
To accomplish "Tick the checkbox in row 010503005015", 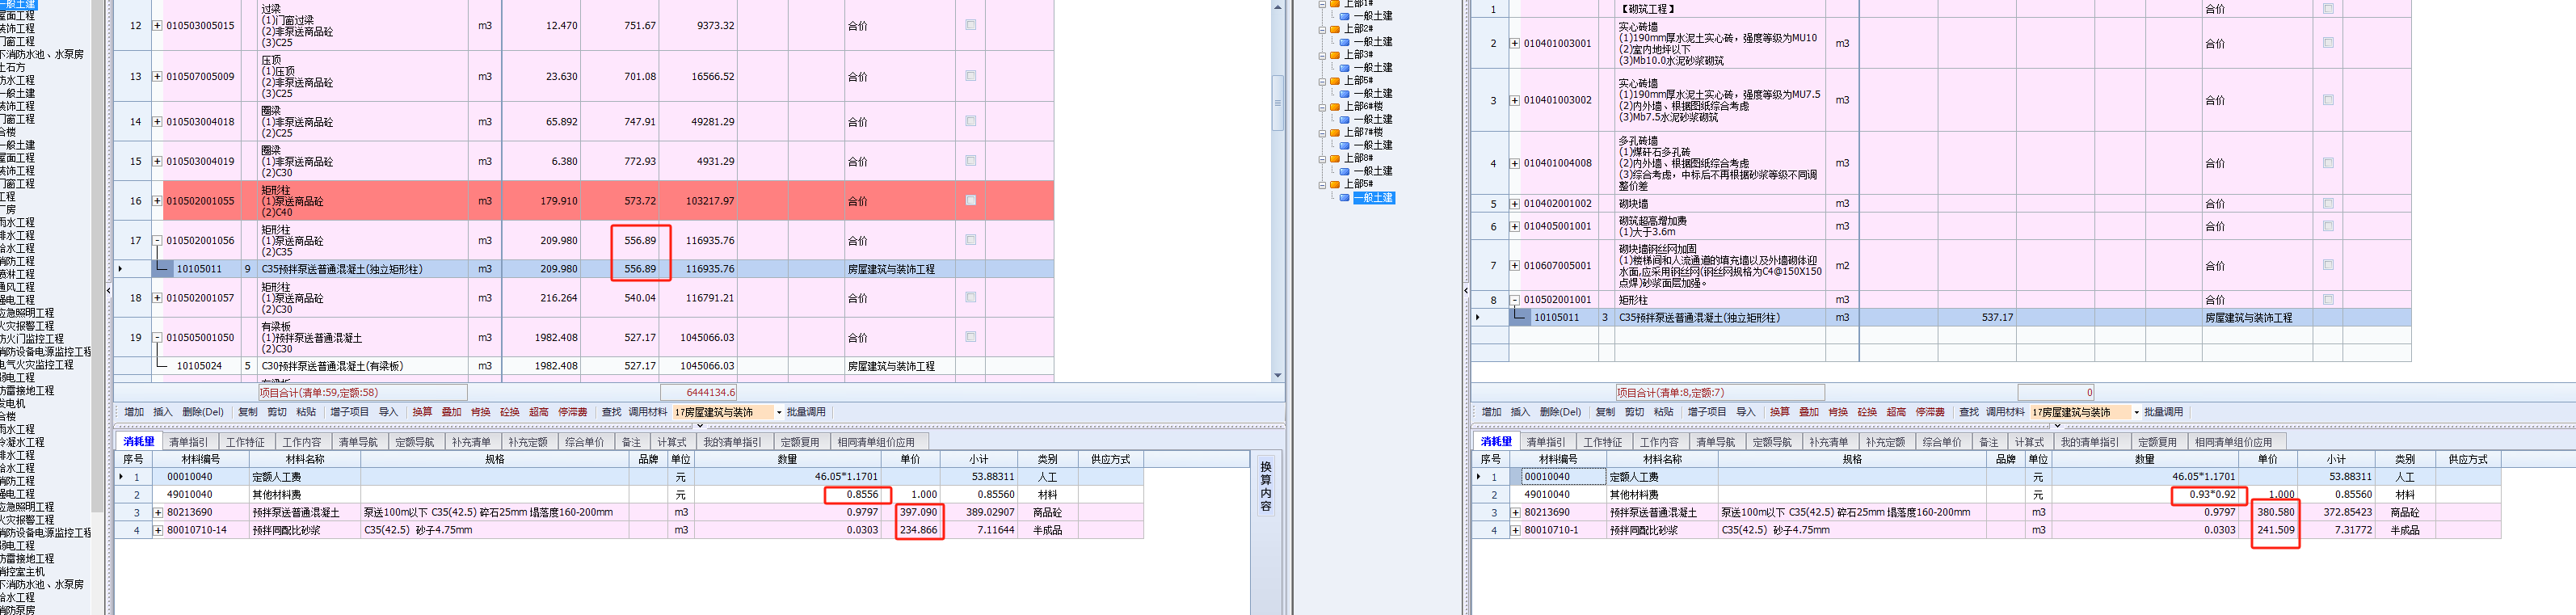I will coord(970,25).
